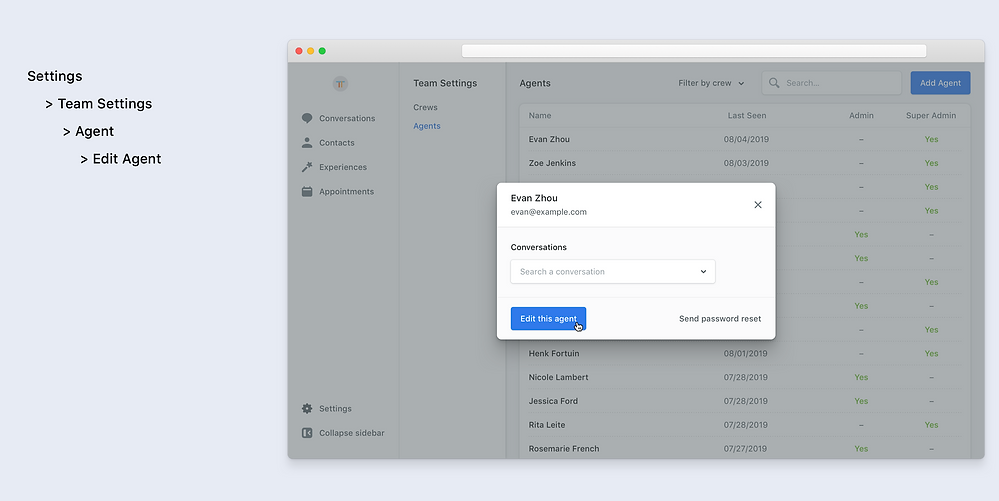Open Appointments via its calendar icon
Viewport: 999px width, 501px height.
(307, 191)
